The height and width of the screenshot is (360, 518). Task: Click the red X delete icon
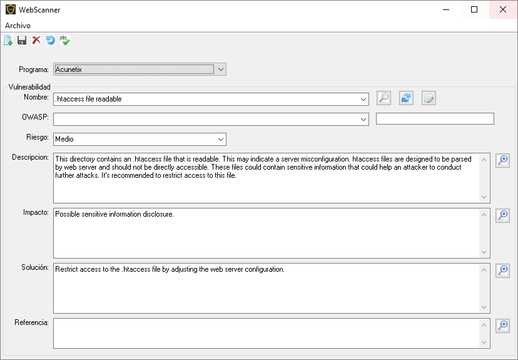pos(36,40)
